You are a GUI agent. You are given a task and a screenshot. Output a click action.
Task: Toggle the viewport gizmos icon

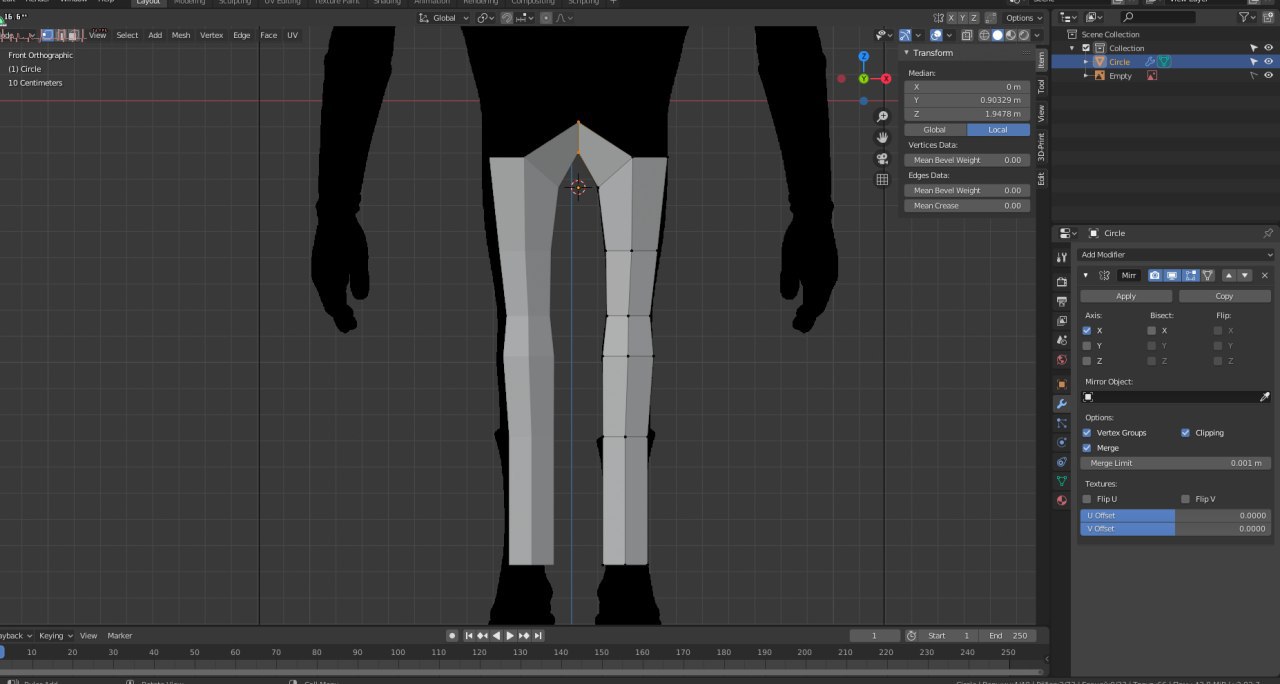coord(905,35)
